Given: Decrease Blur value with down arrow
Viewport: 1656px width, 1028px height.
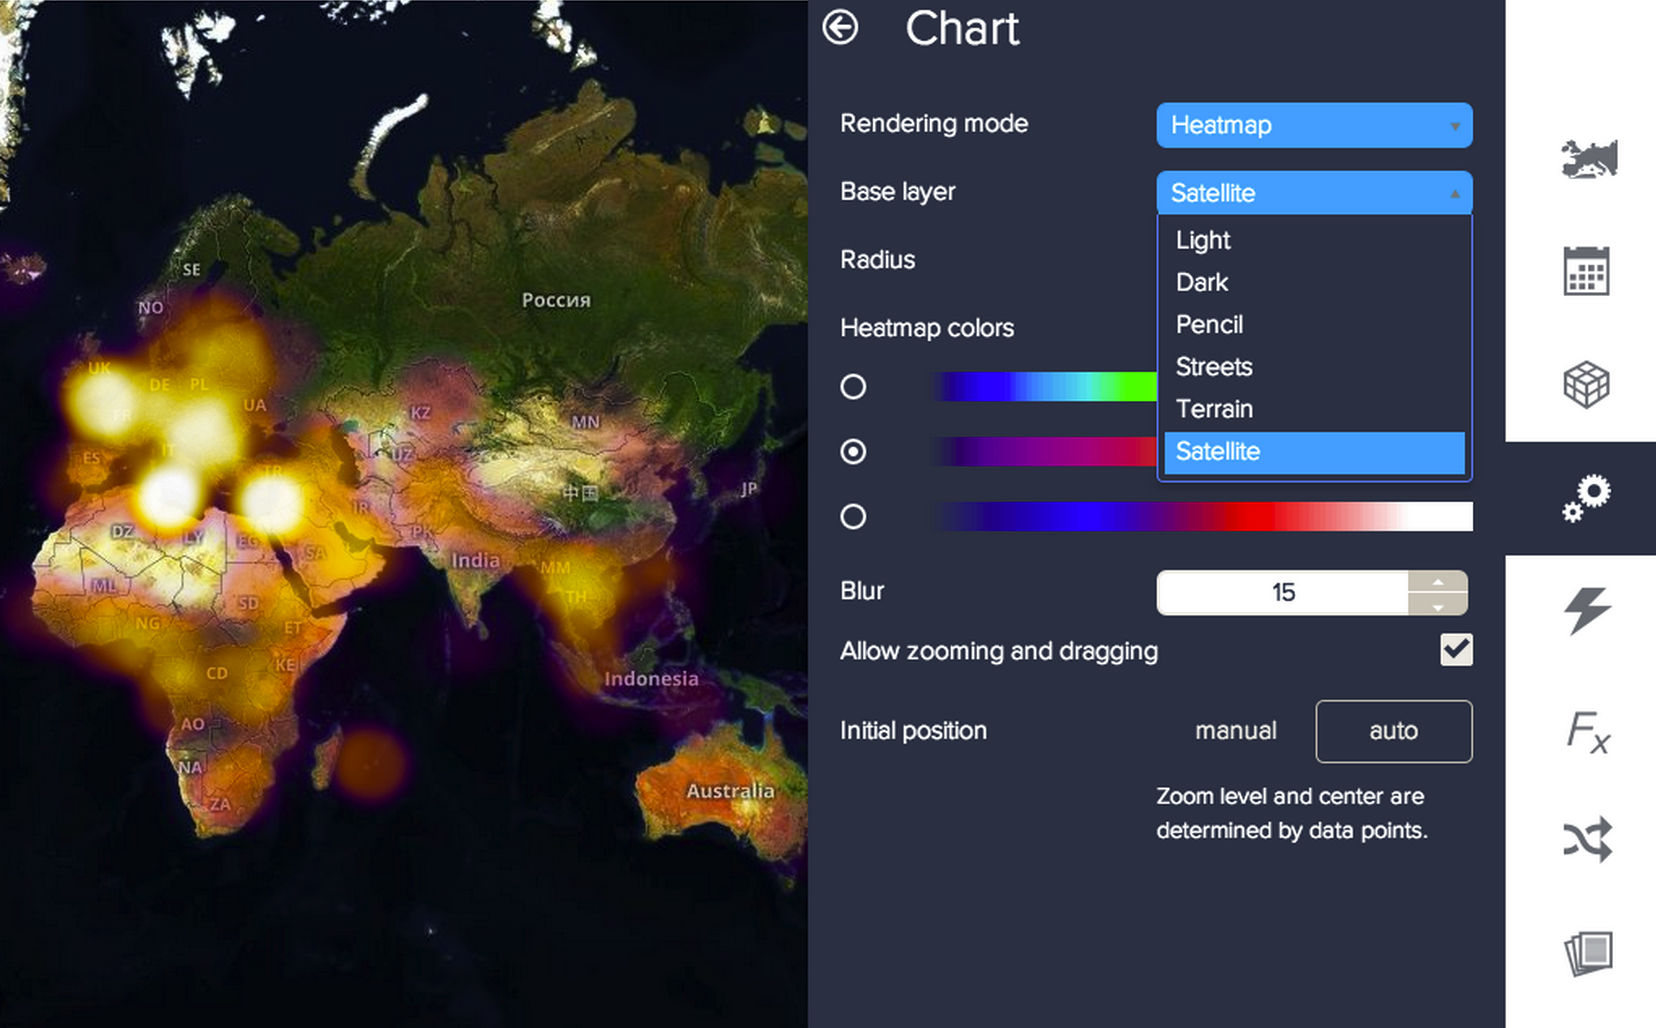Looking at the screenshot, I should click(x=1438, y=604).
